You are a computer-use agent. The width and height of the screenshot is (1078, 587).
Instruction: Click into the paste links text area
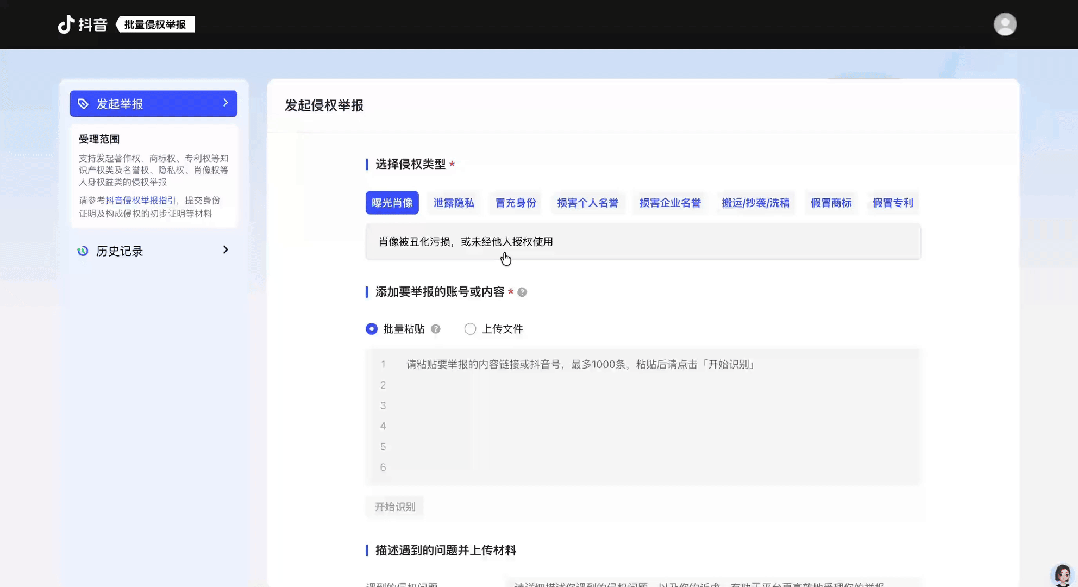(x=642, y=415)
